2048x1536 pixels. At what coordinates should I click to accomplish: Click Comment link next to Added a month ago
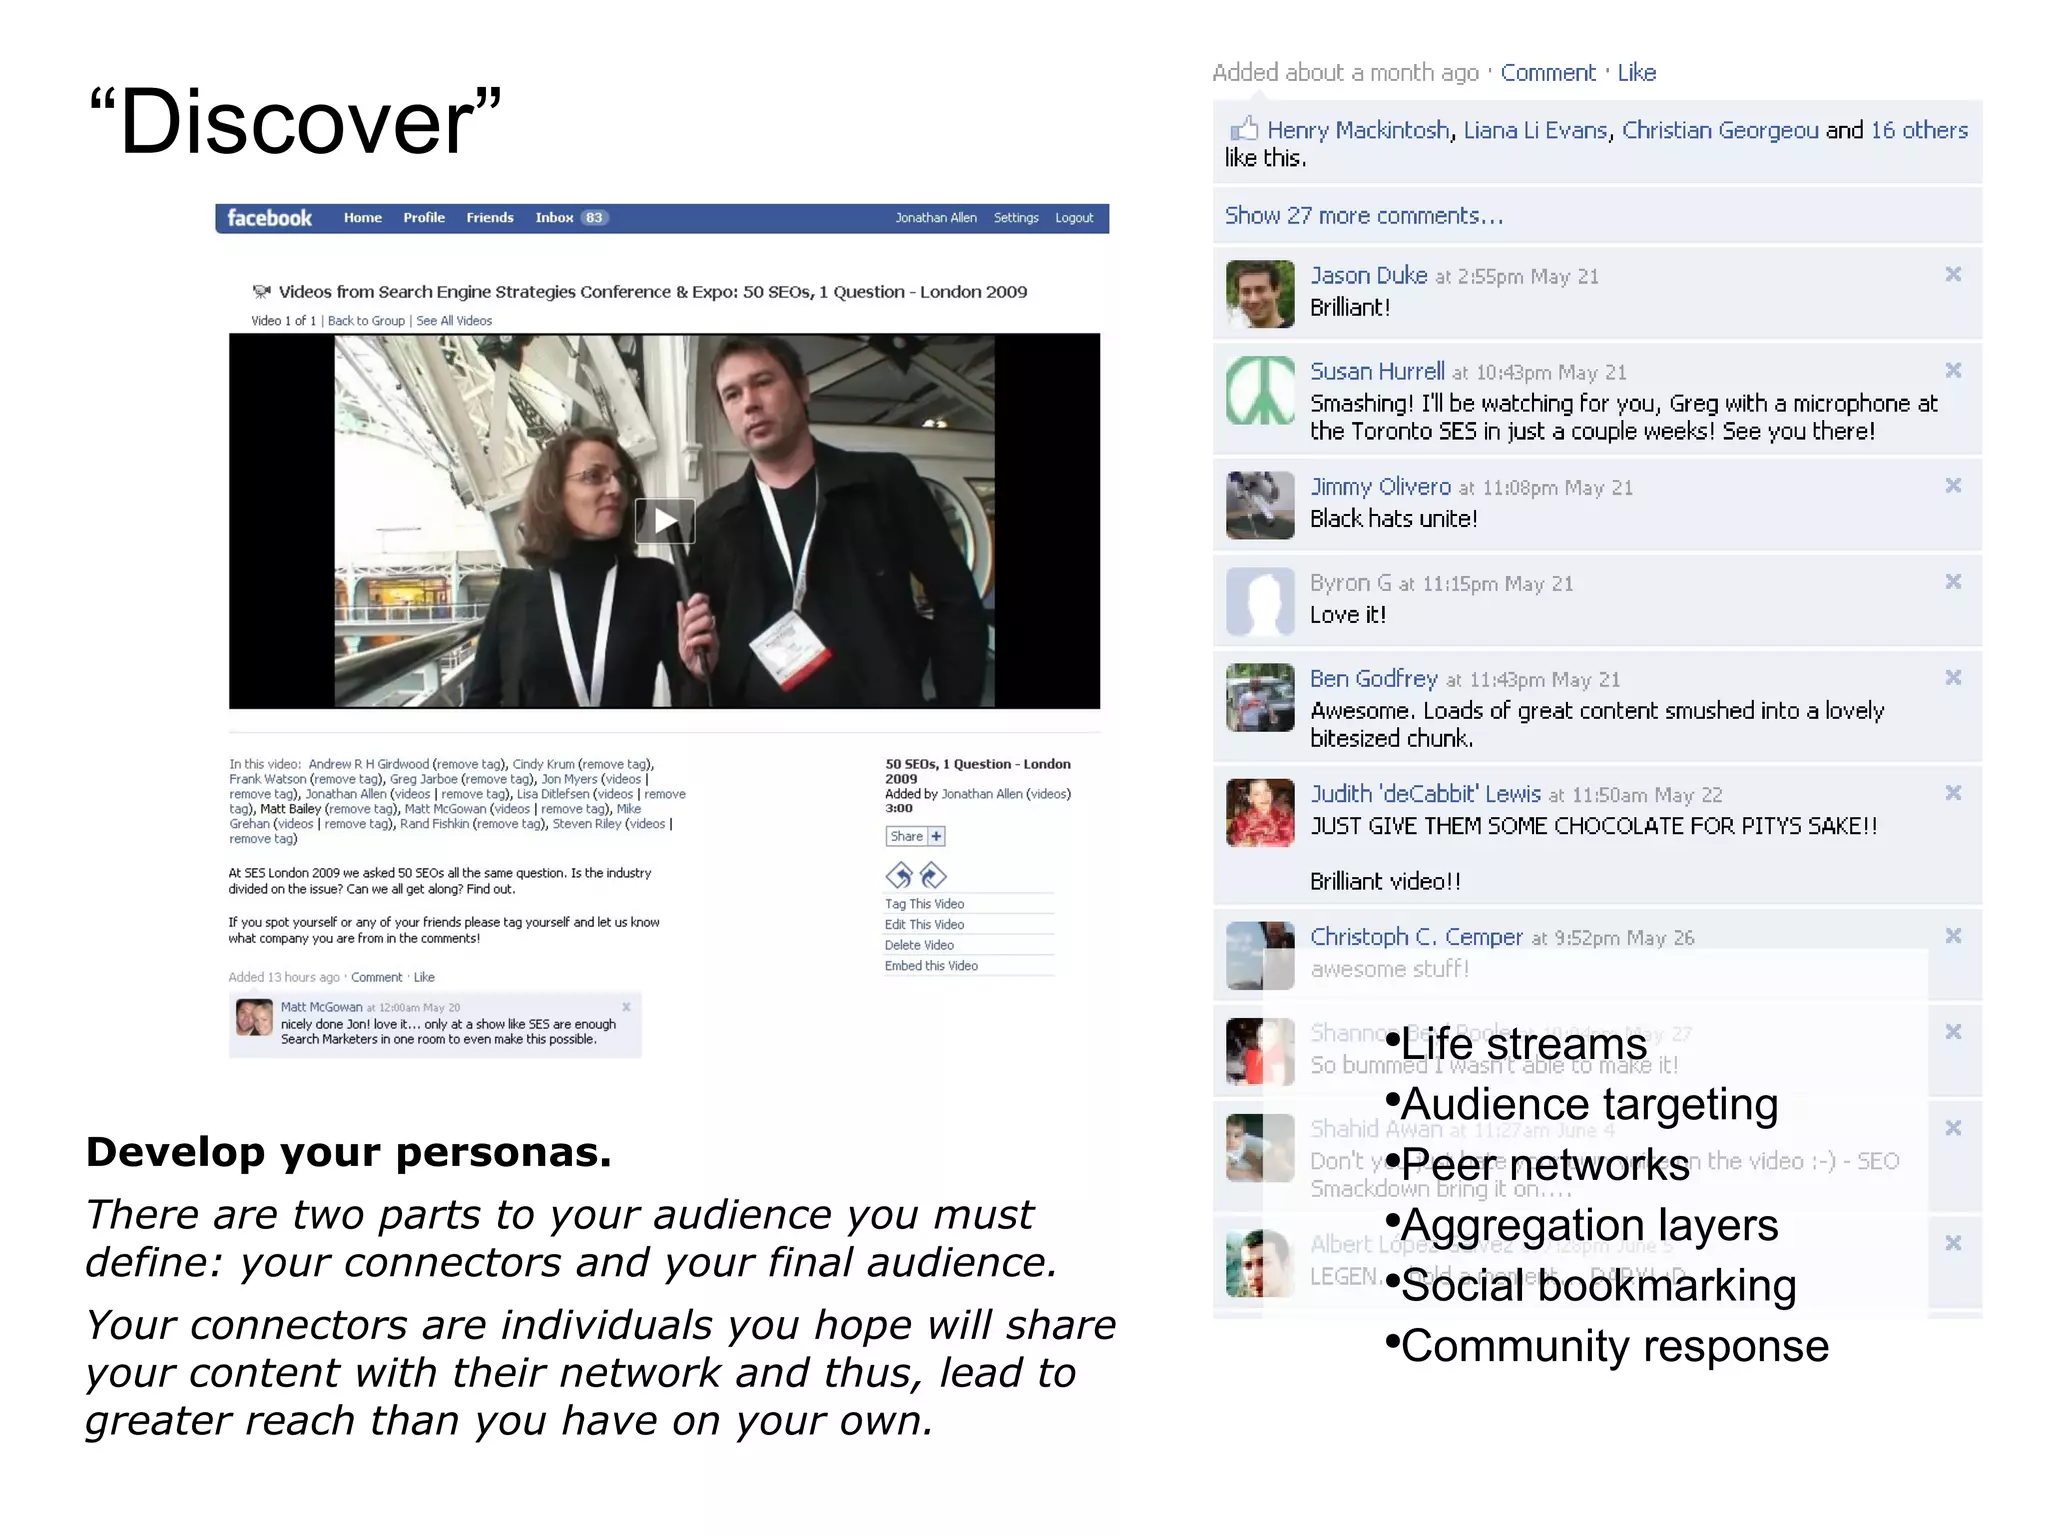pyautogui.click(x=1548, y=73)
